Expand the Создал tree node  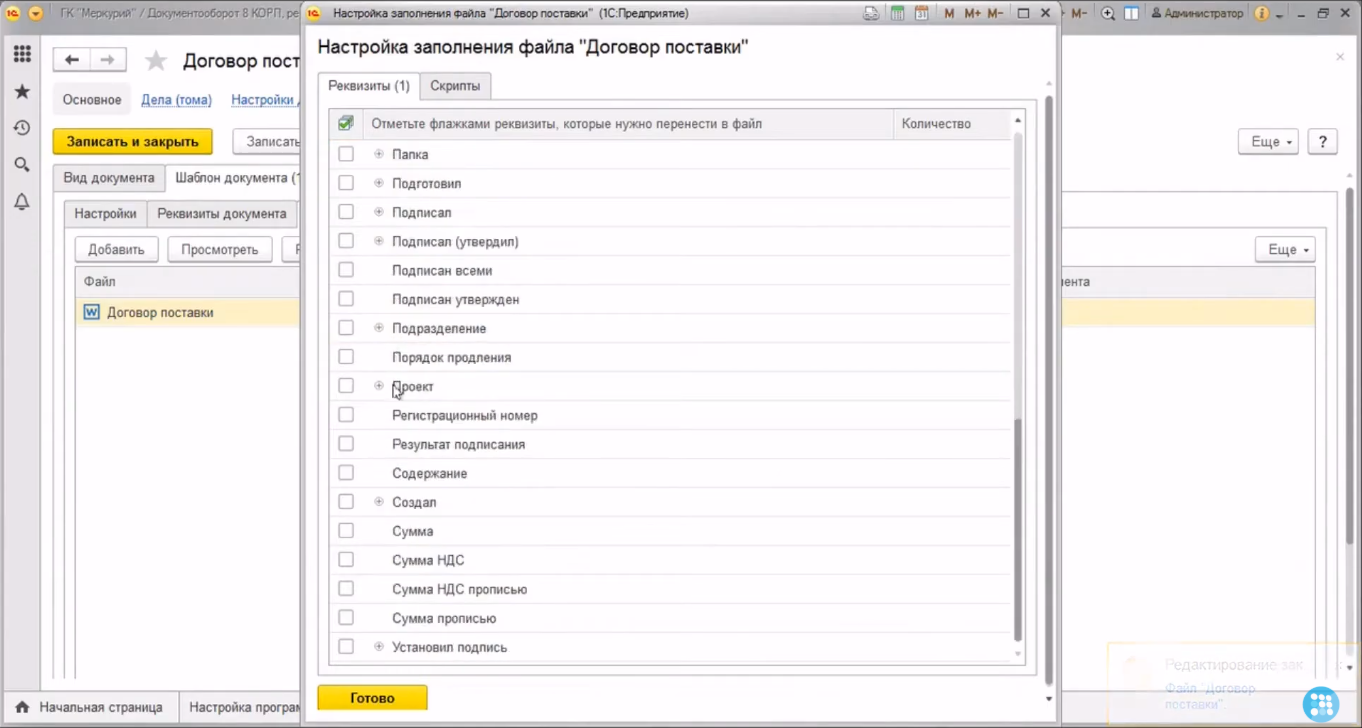pyautogui.click(x=379, y=502)
